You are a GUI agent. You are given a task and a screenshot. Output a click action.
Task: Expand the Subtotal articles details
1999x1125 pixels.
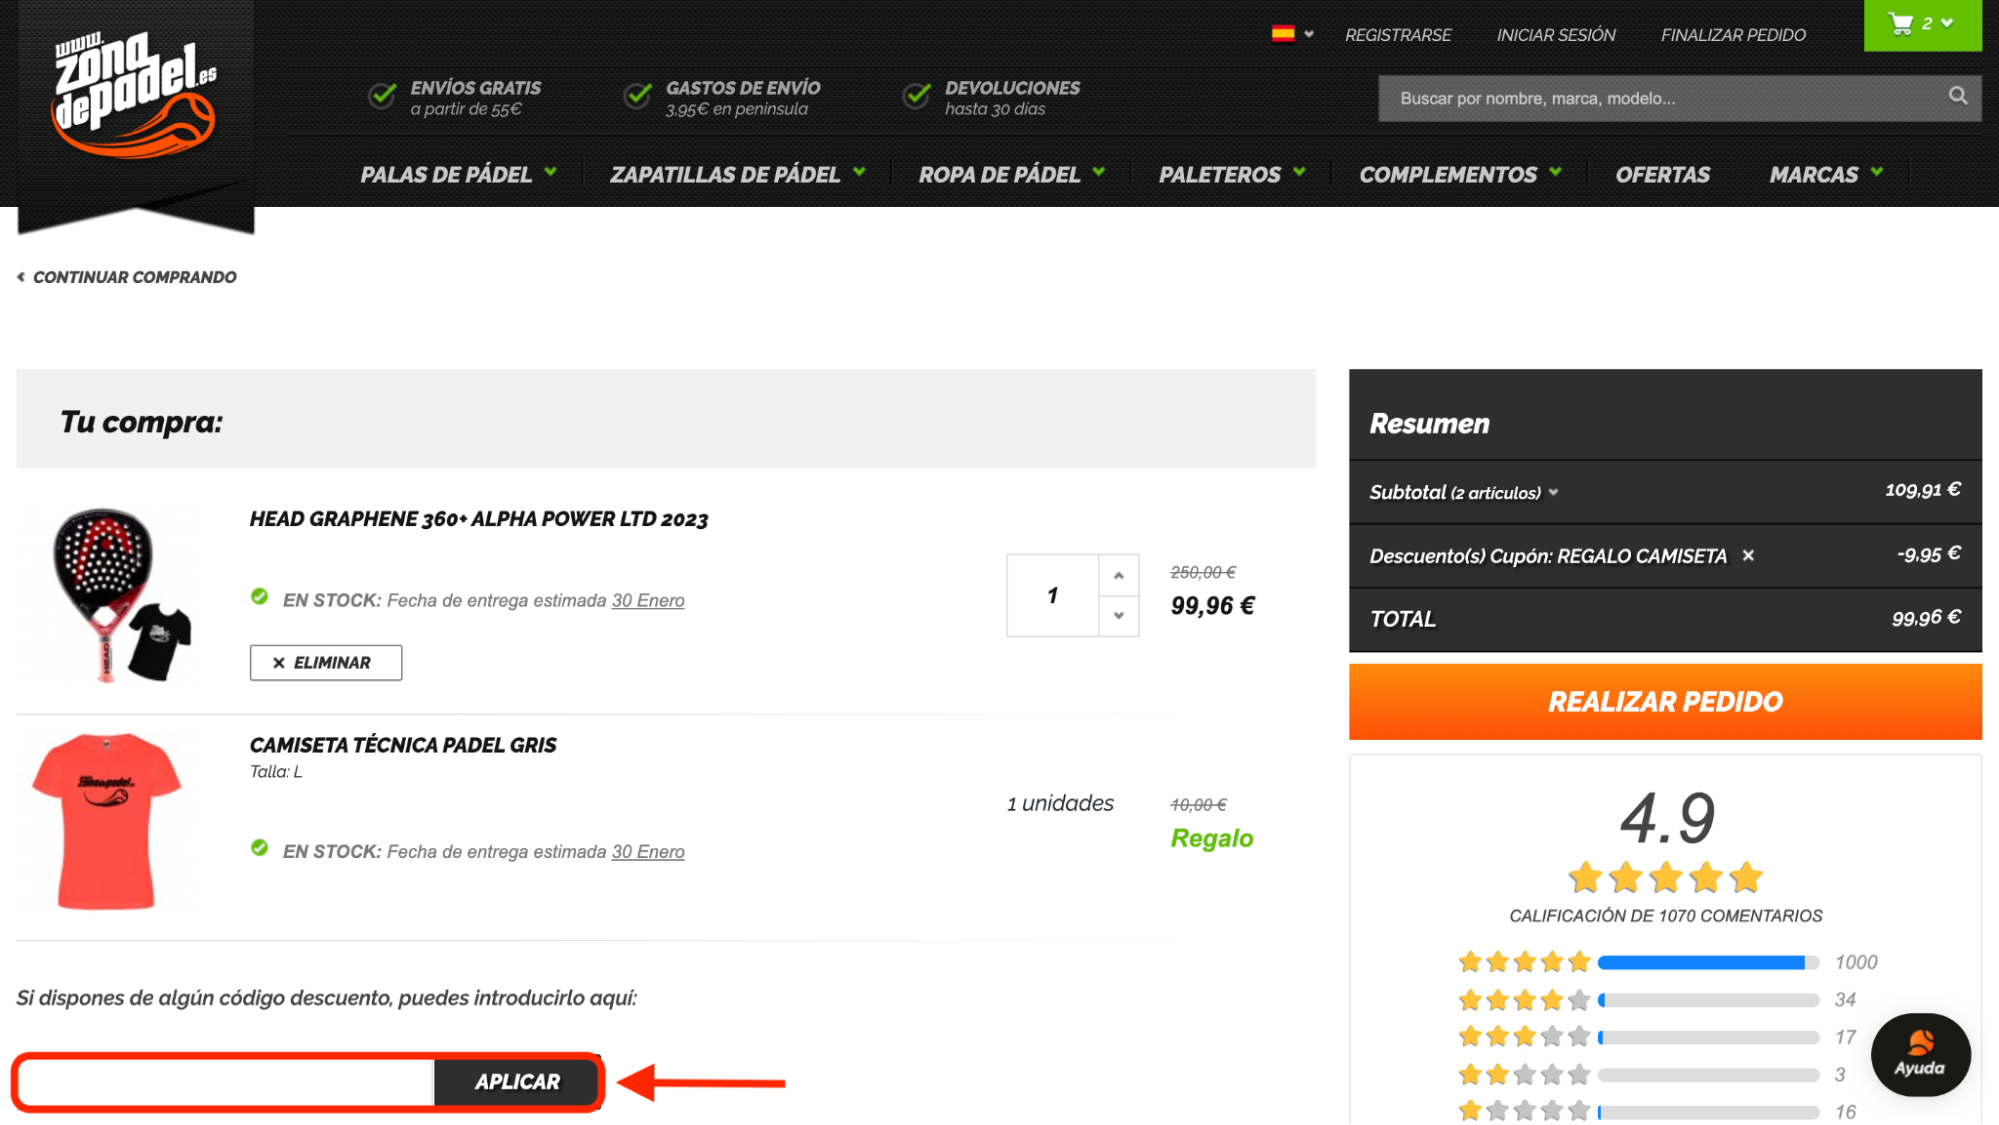[1553, 493]
